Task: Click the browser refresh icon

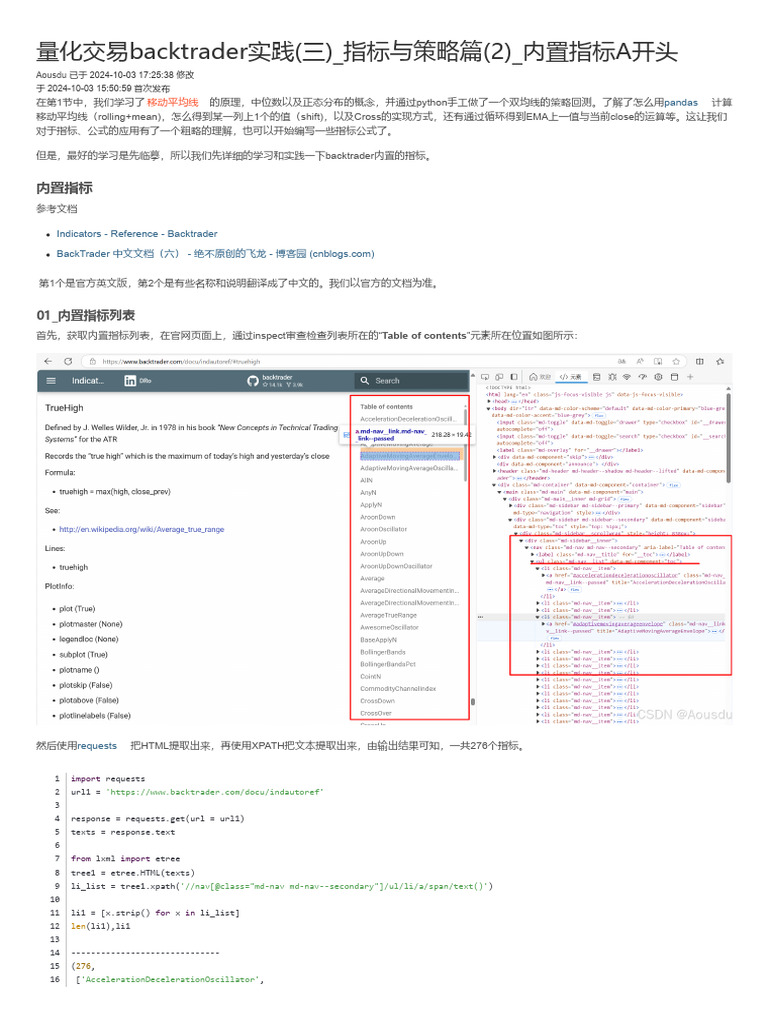Action: 68,361
